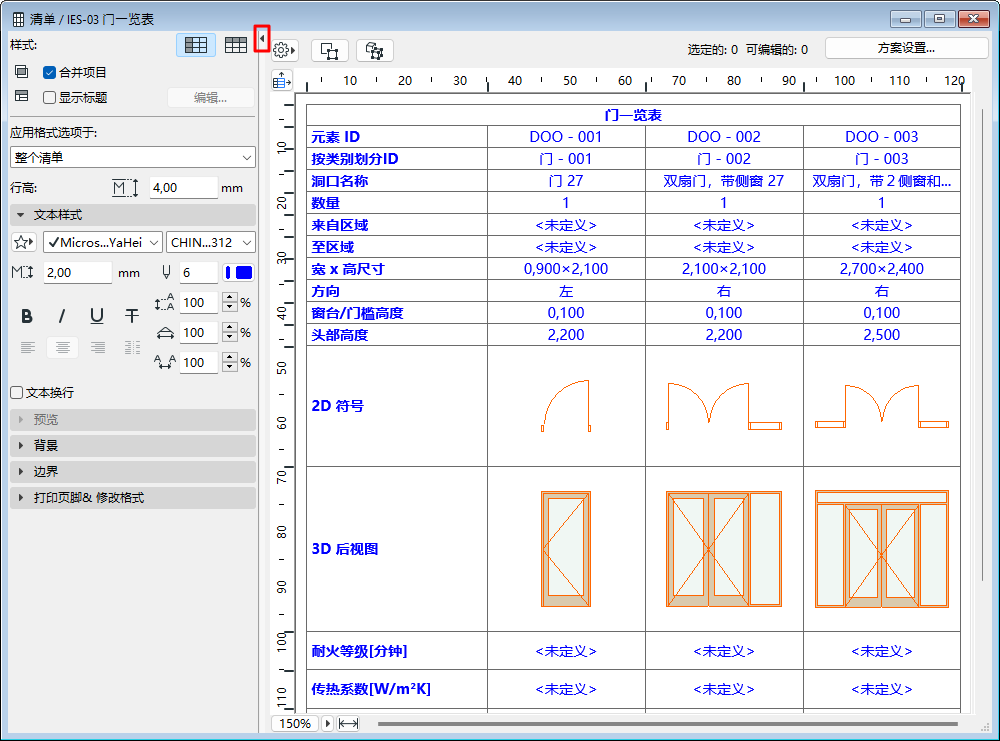Click the select-in-floor-plan toolbar icon

(330, 50)
